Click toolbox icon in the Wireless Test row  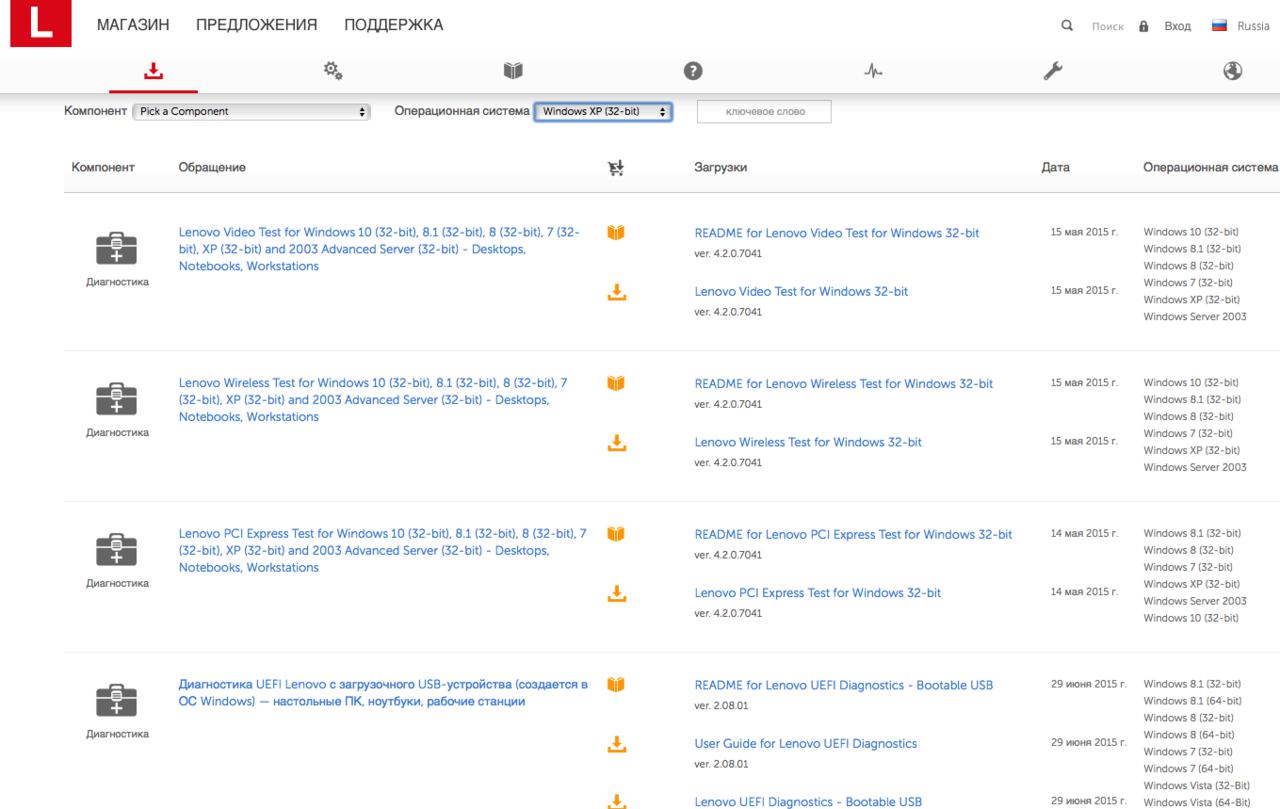117,398
